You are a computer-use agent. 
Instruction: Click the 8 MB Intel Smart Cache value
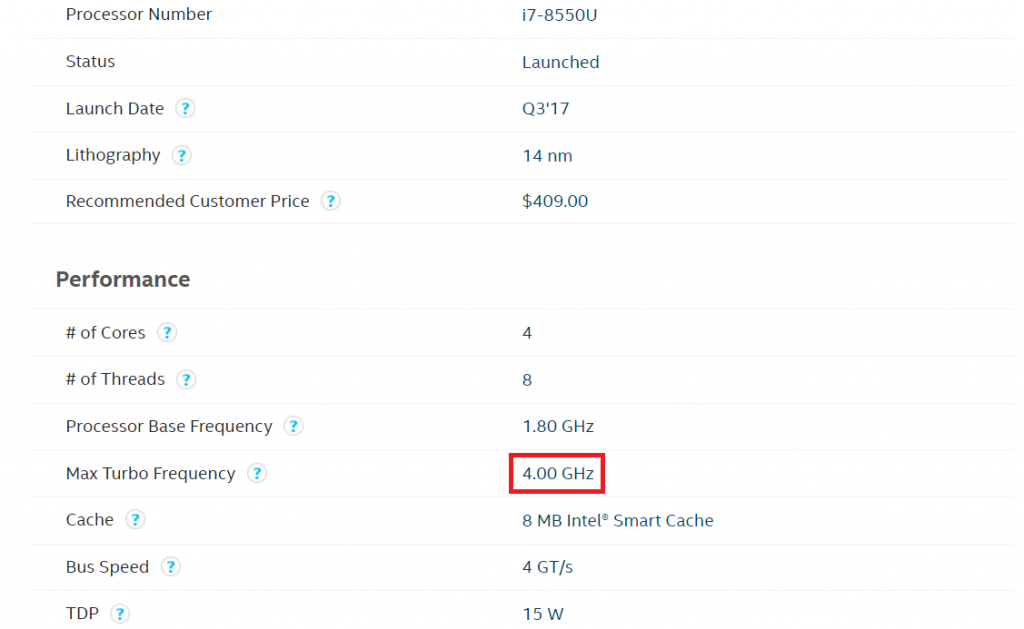(x=617, y=520)
